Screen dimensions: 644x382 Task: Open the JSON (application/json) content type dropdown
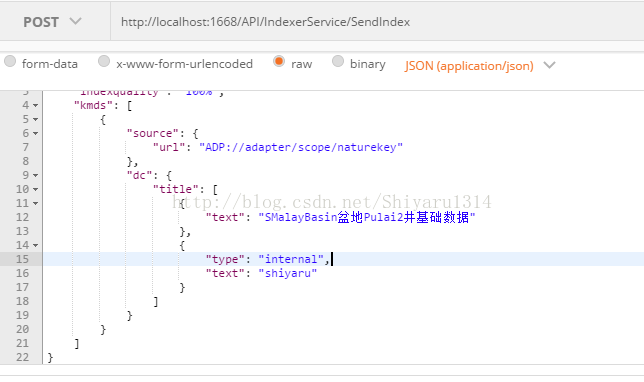tap(480, 66)
